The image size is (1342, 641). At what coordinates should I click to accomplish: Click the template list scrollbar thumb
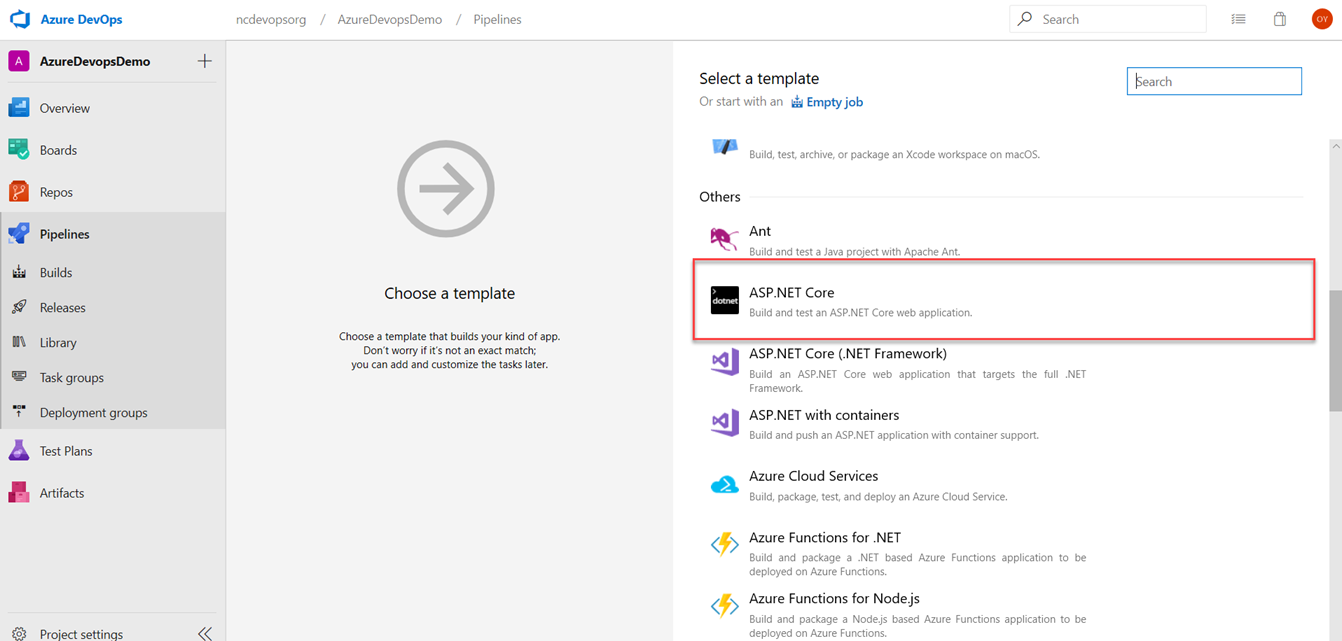click(1335, 350)
